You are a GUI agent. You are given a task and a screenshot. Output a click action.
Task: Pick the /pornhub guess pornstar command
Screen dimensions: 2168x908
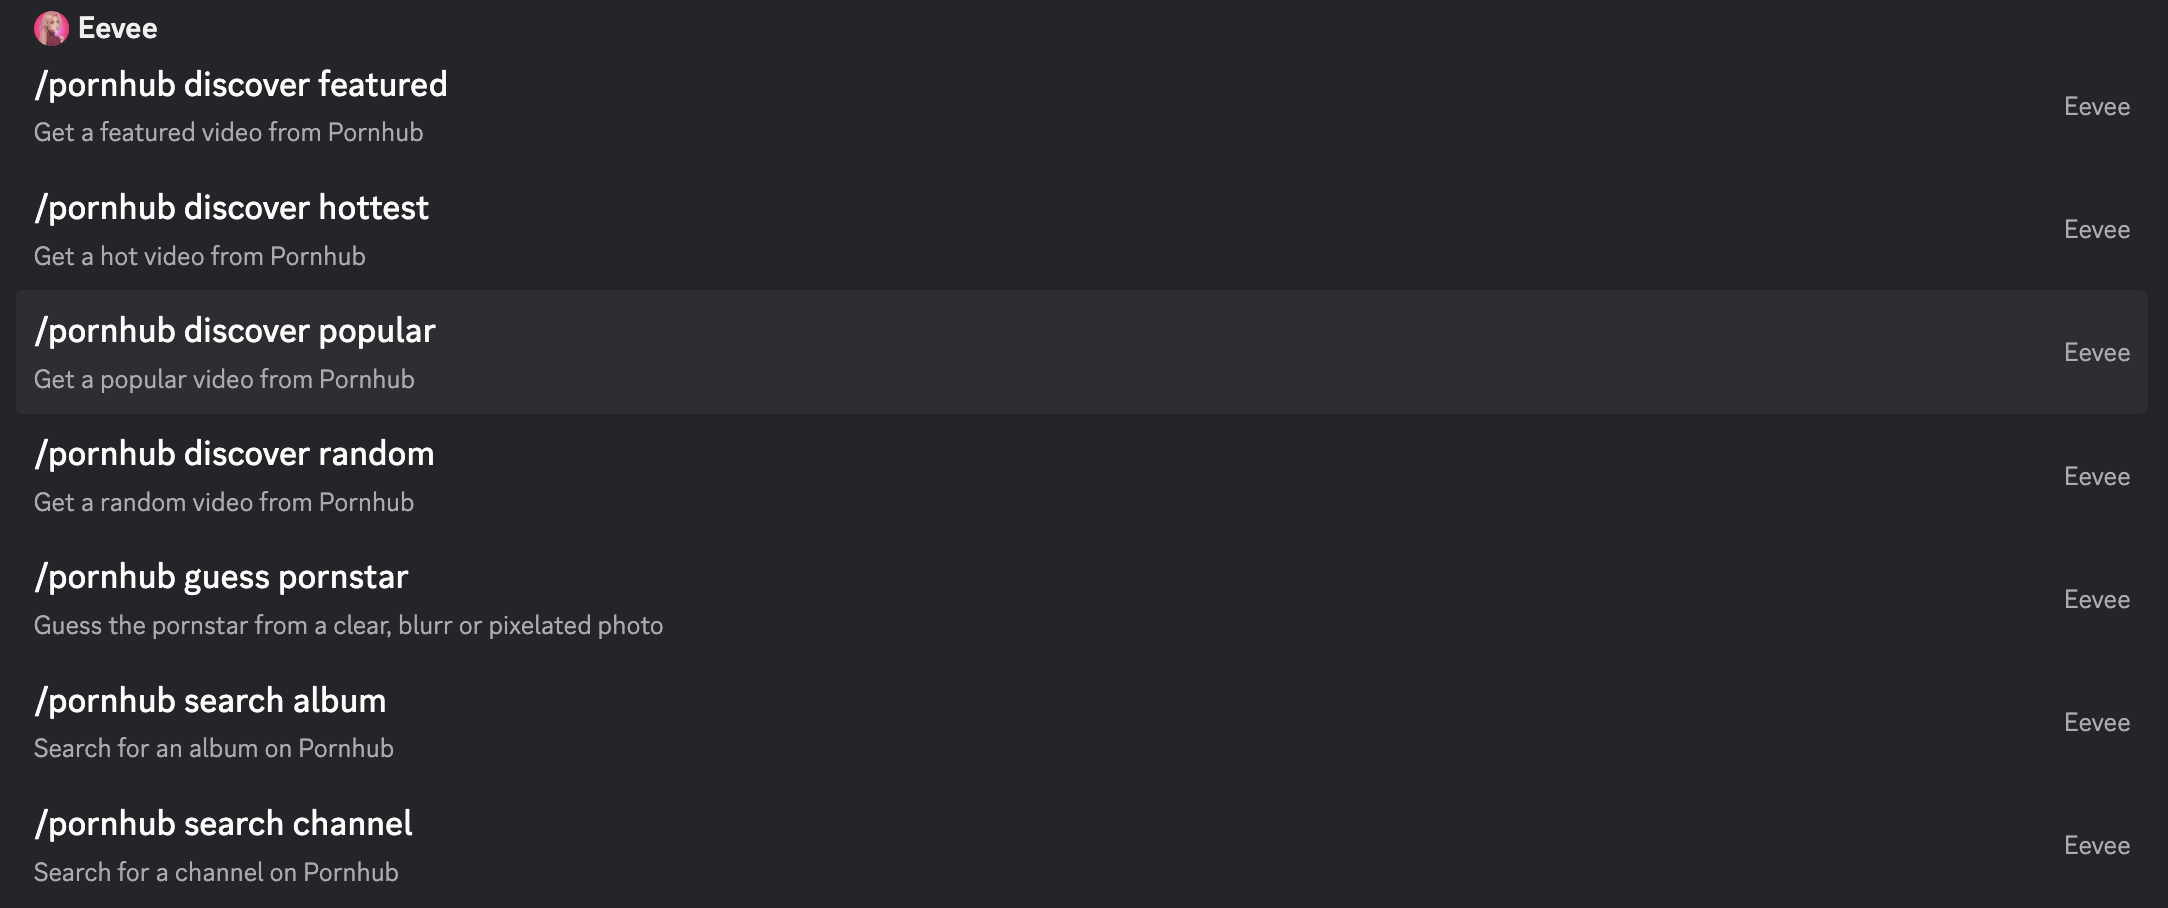click(1082, 599)
